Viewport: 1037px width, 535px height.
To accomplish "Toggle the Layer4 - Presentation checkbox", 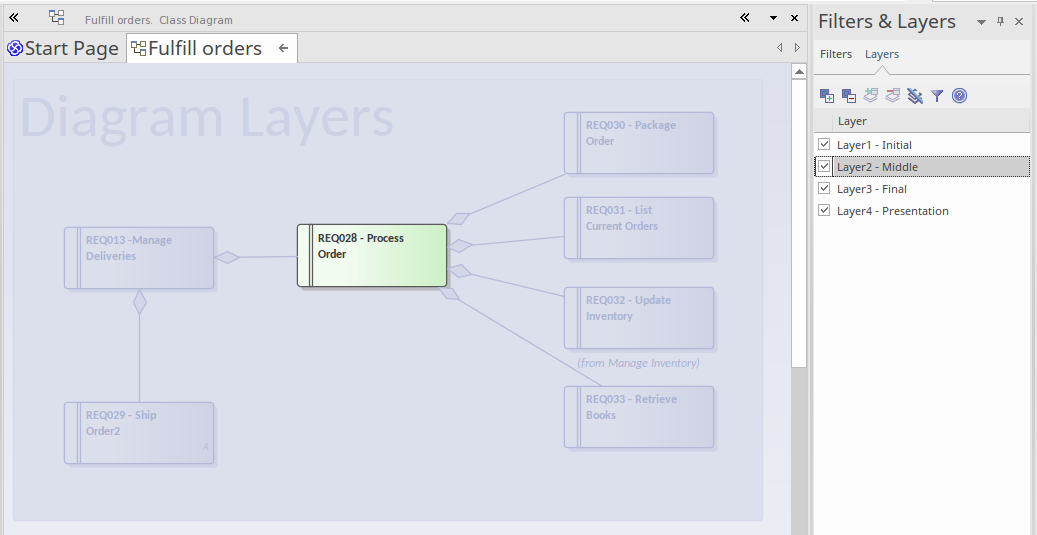I will click(x=824, y=210).
